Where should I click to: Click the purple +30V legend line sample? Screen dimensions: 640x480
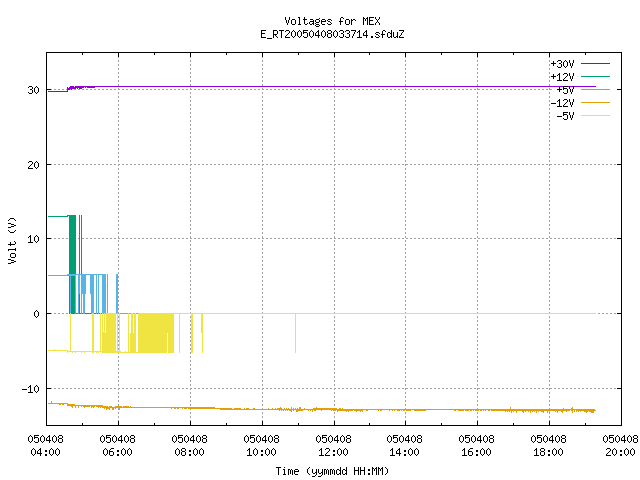click(x=595, y=64)
